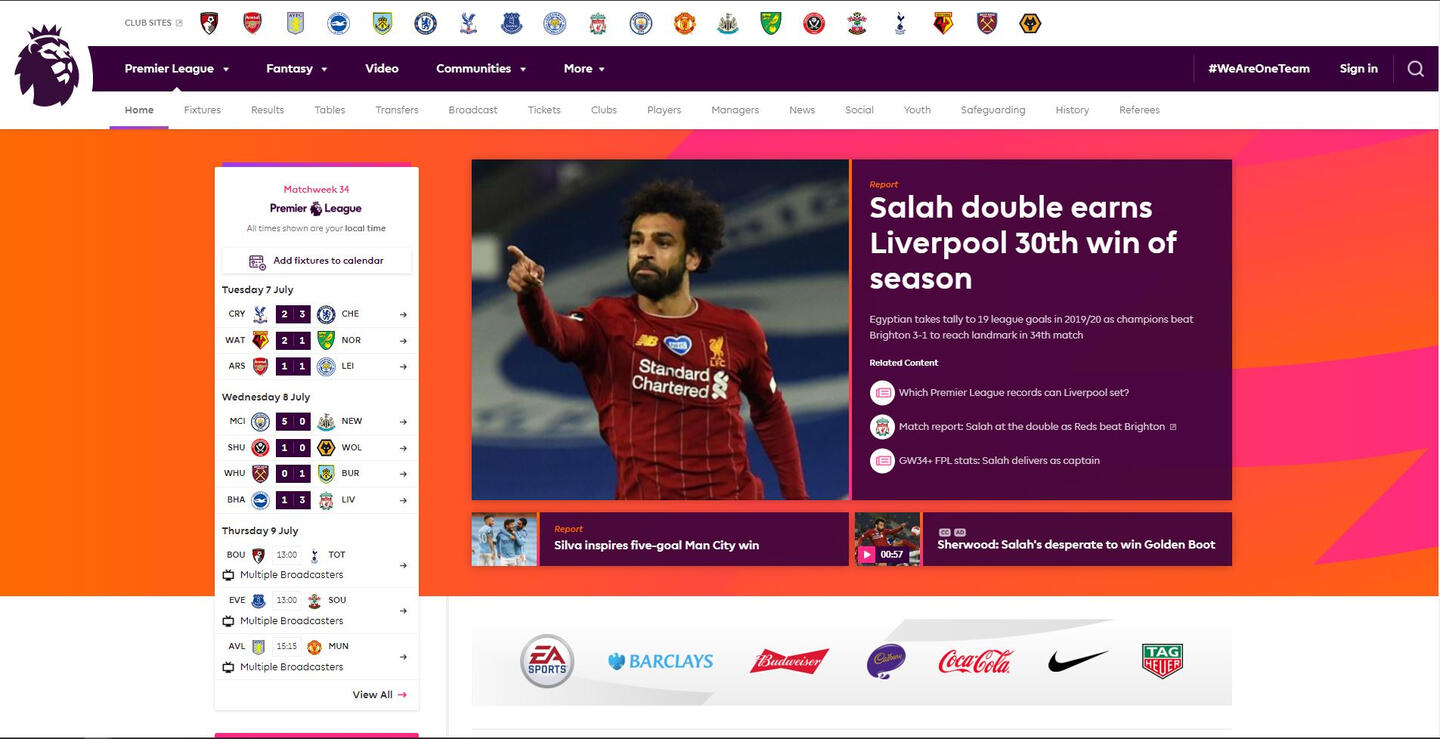
Task: Expand the More menu dropdown
Action: 585,69
